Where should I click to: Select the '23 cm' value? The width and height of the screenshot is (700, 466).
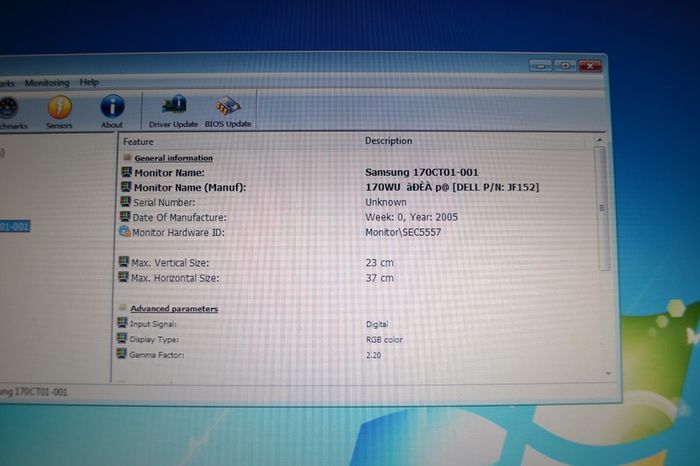click(x=379, y=263)
